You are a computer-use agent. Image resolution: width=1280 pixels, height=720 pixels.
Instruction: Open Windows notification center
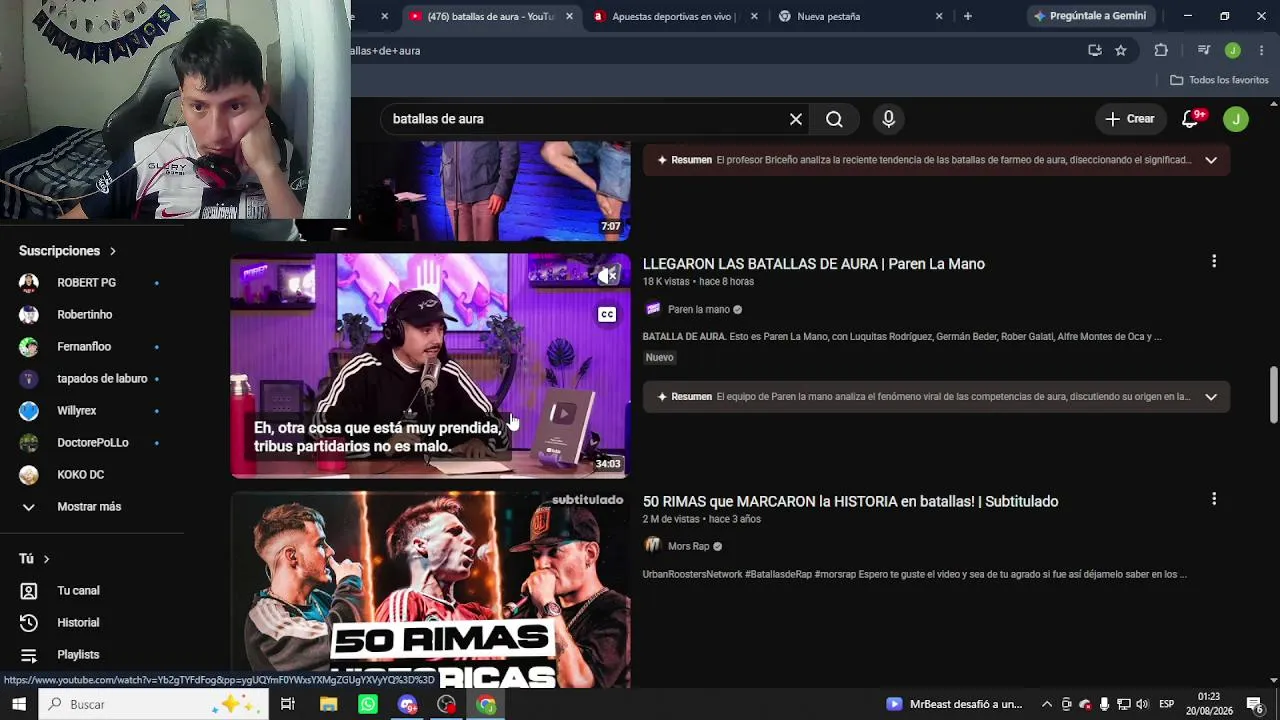tap(1255, 704)
